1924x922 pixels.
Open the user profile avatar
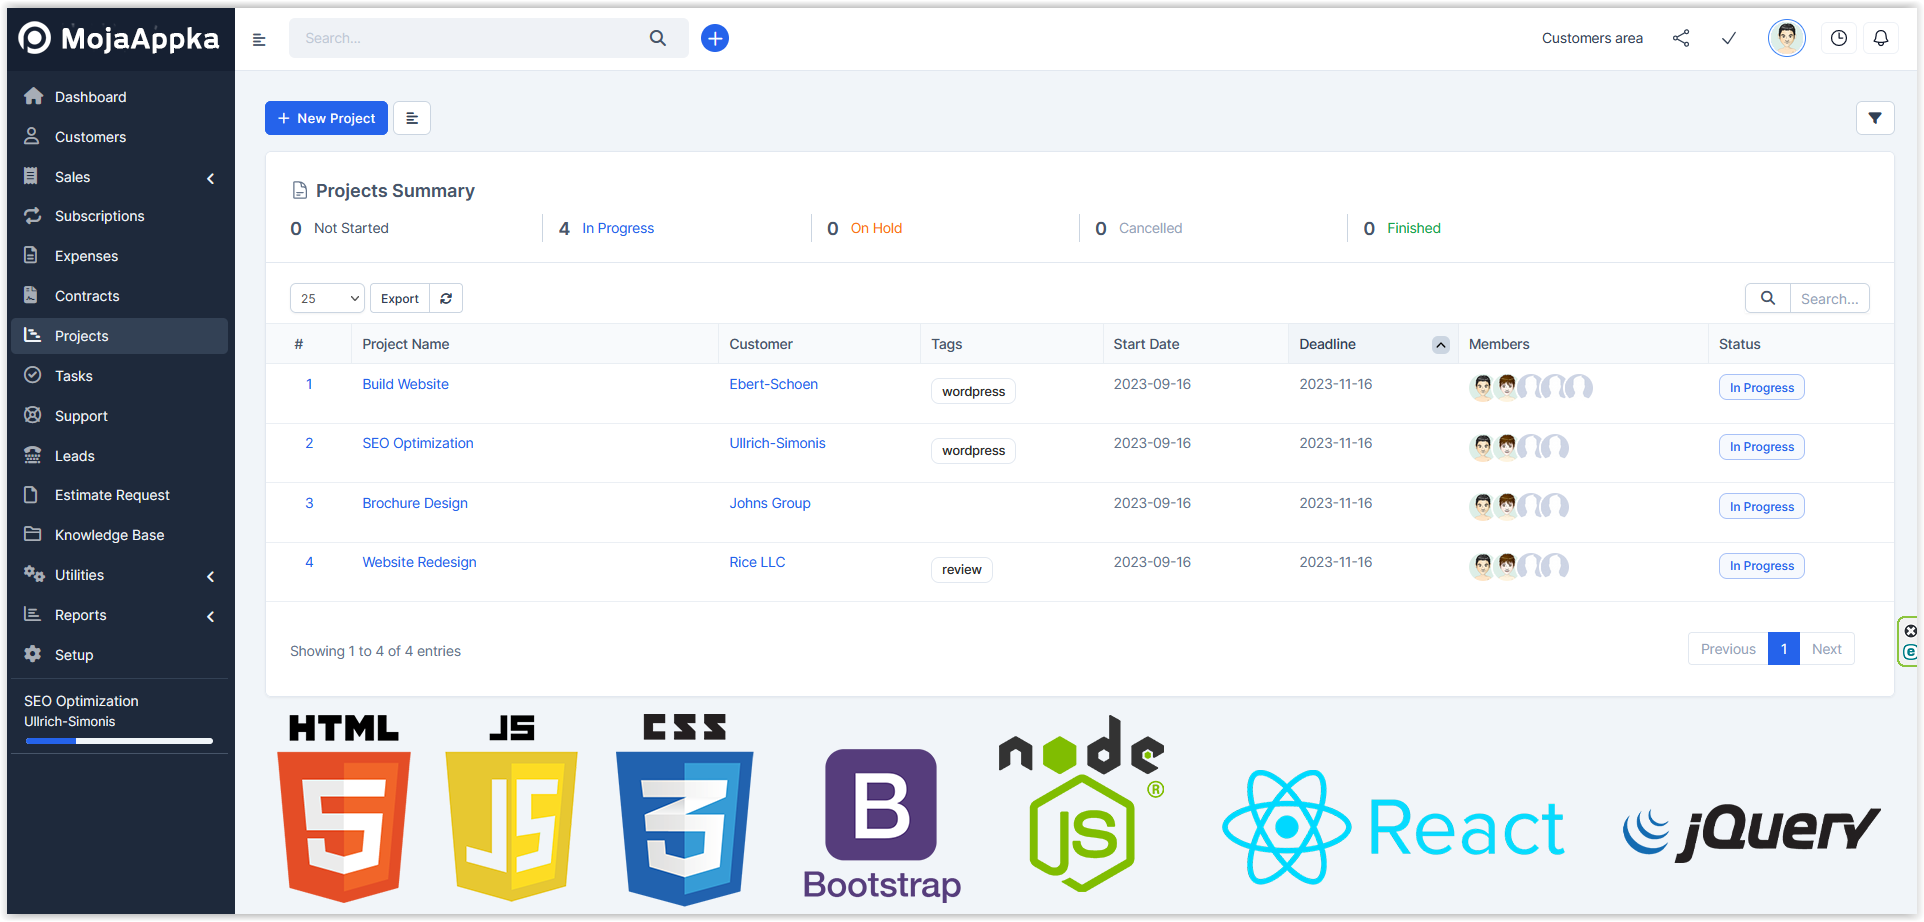pos(1787,38)
